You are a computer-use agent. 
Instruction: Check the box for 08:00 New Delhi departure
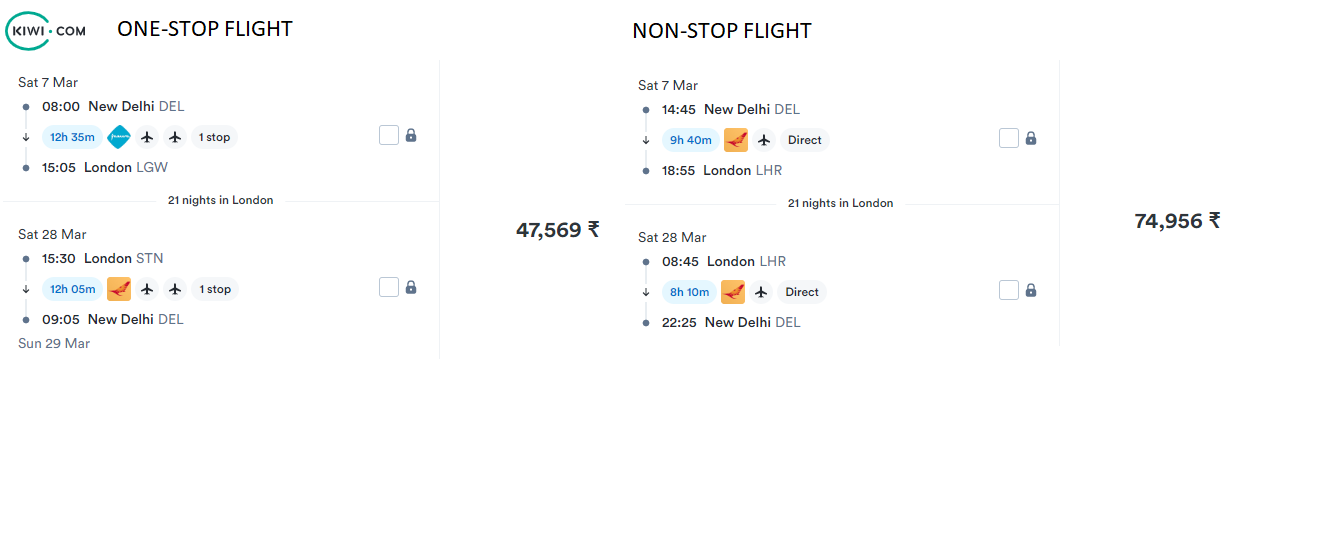pyautogui.click(x=389, y=135)
